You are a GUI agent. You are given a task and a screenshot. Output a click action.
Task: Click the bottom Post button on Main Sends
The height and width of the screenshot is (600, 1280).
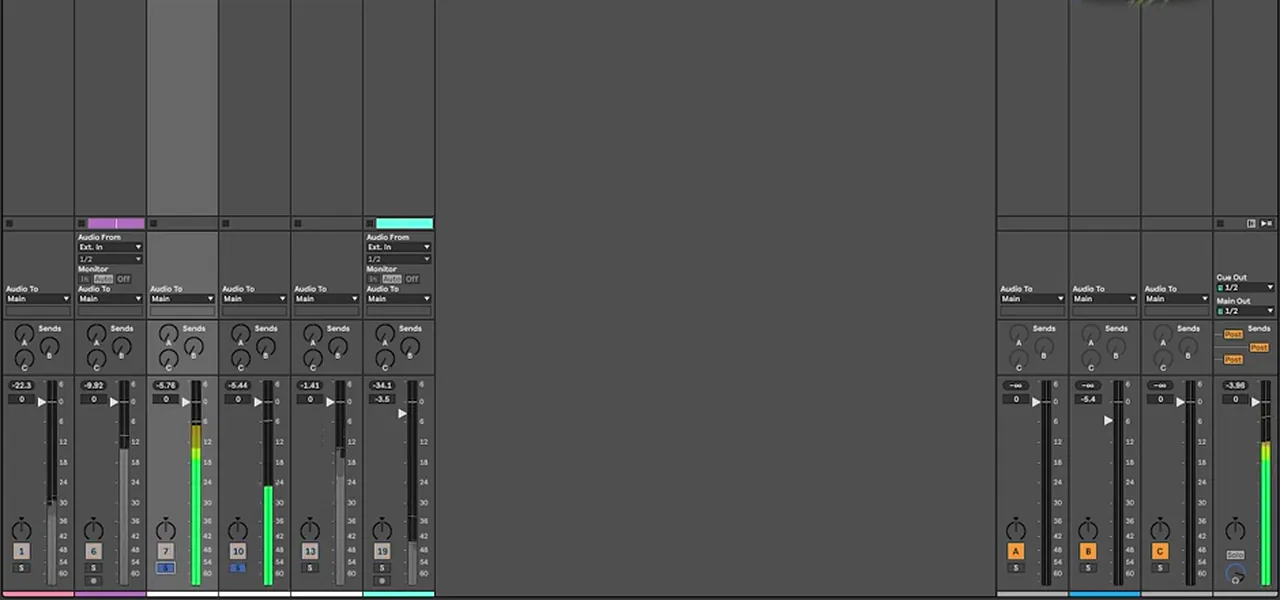click(1233, 359)
